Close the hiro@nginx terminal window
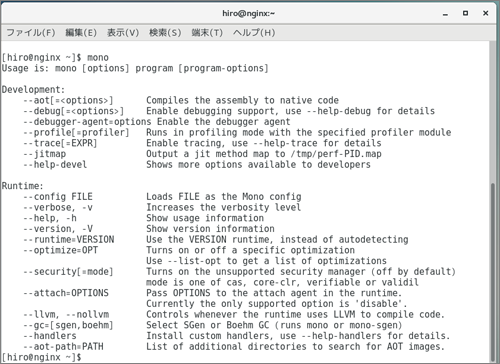Image resolution: width=500 pixels, height=364 pixels. tap(486, 13)
